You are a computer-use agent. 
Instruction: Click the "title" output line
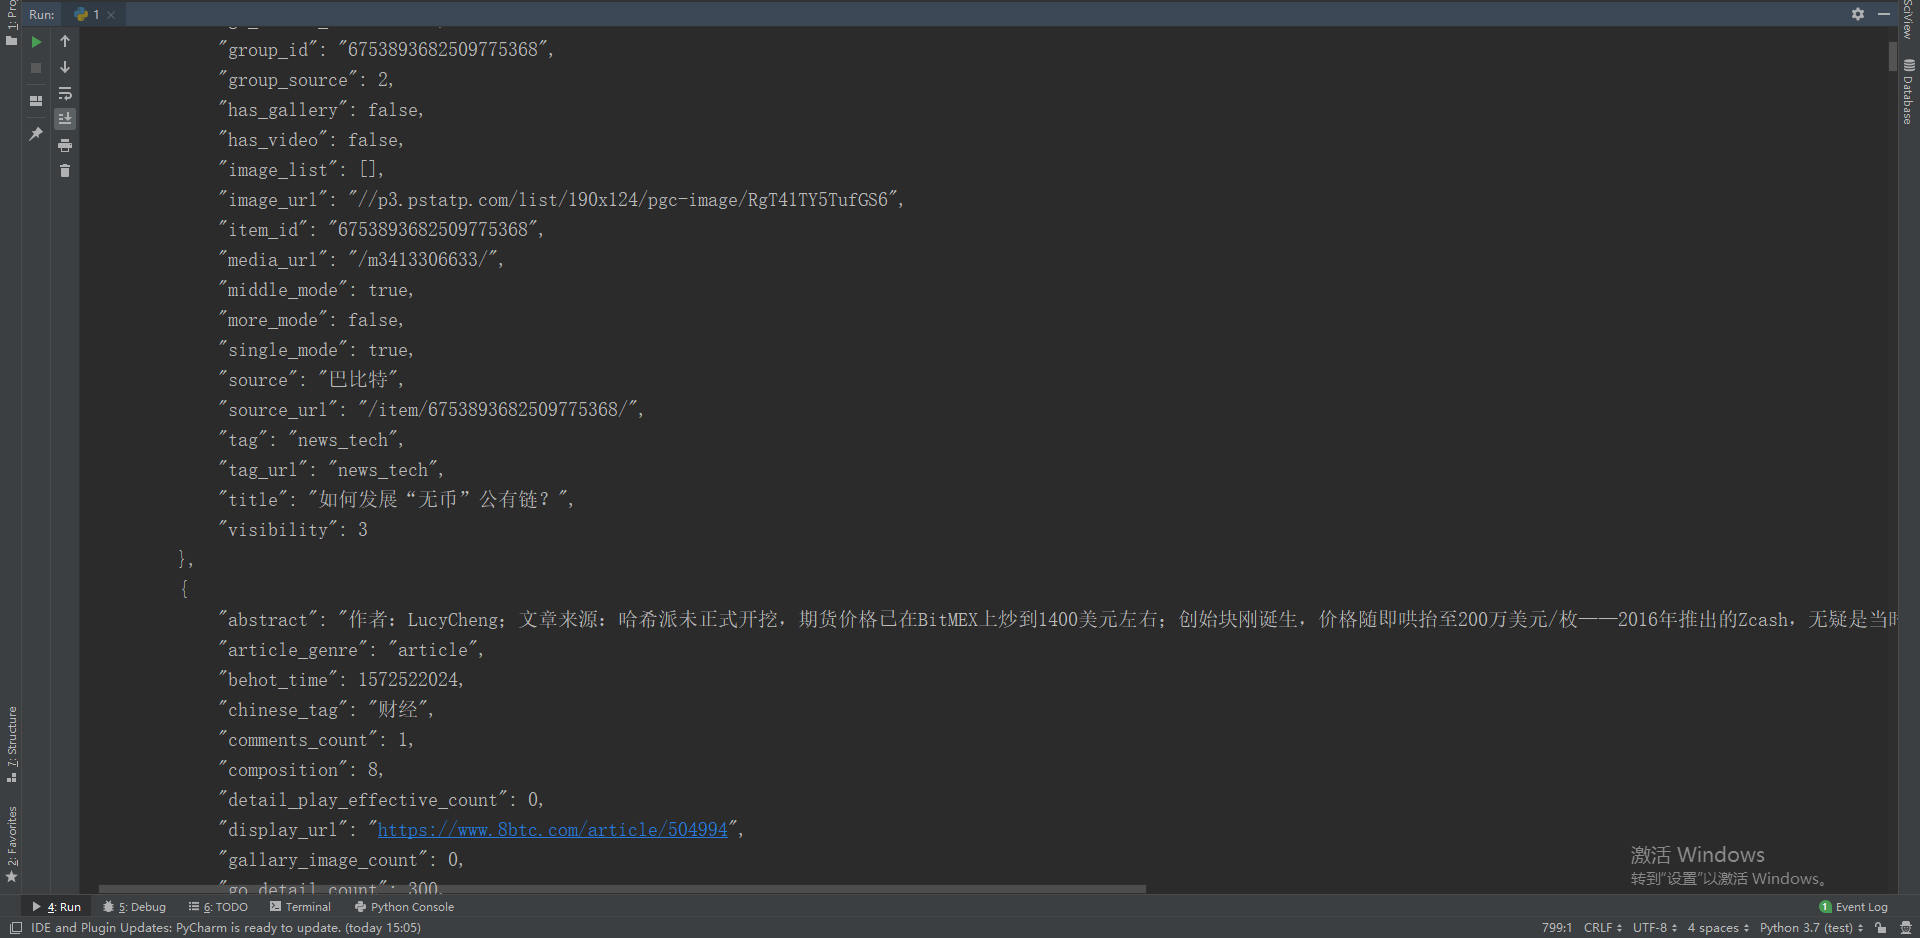396,500
